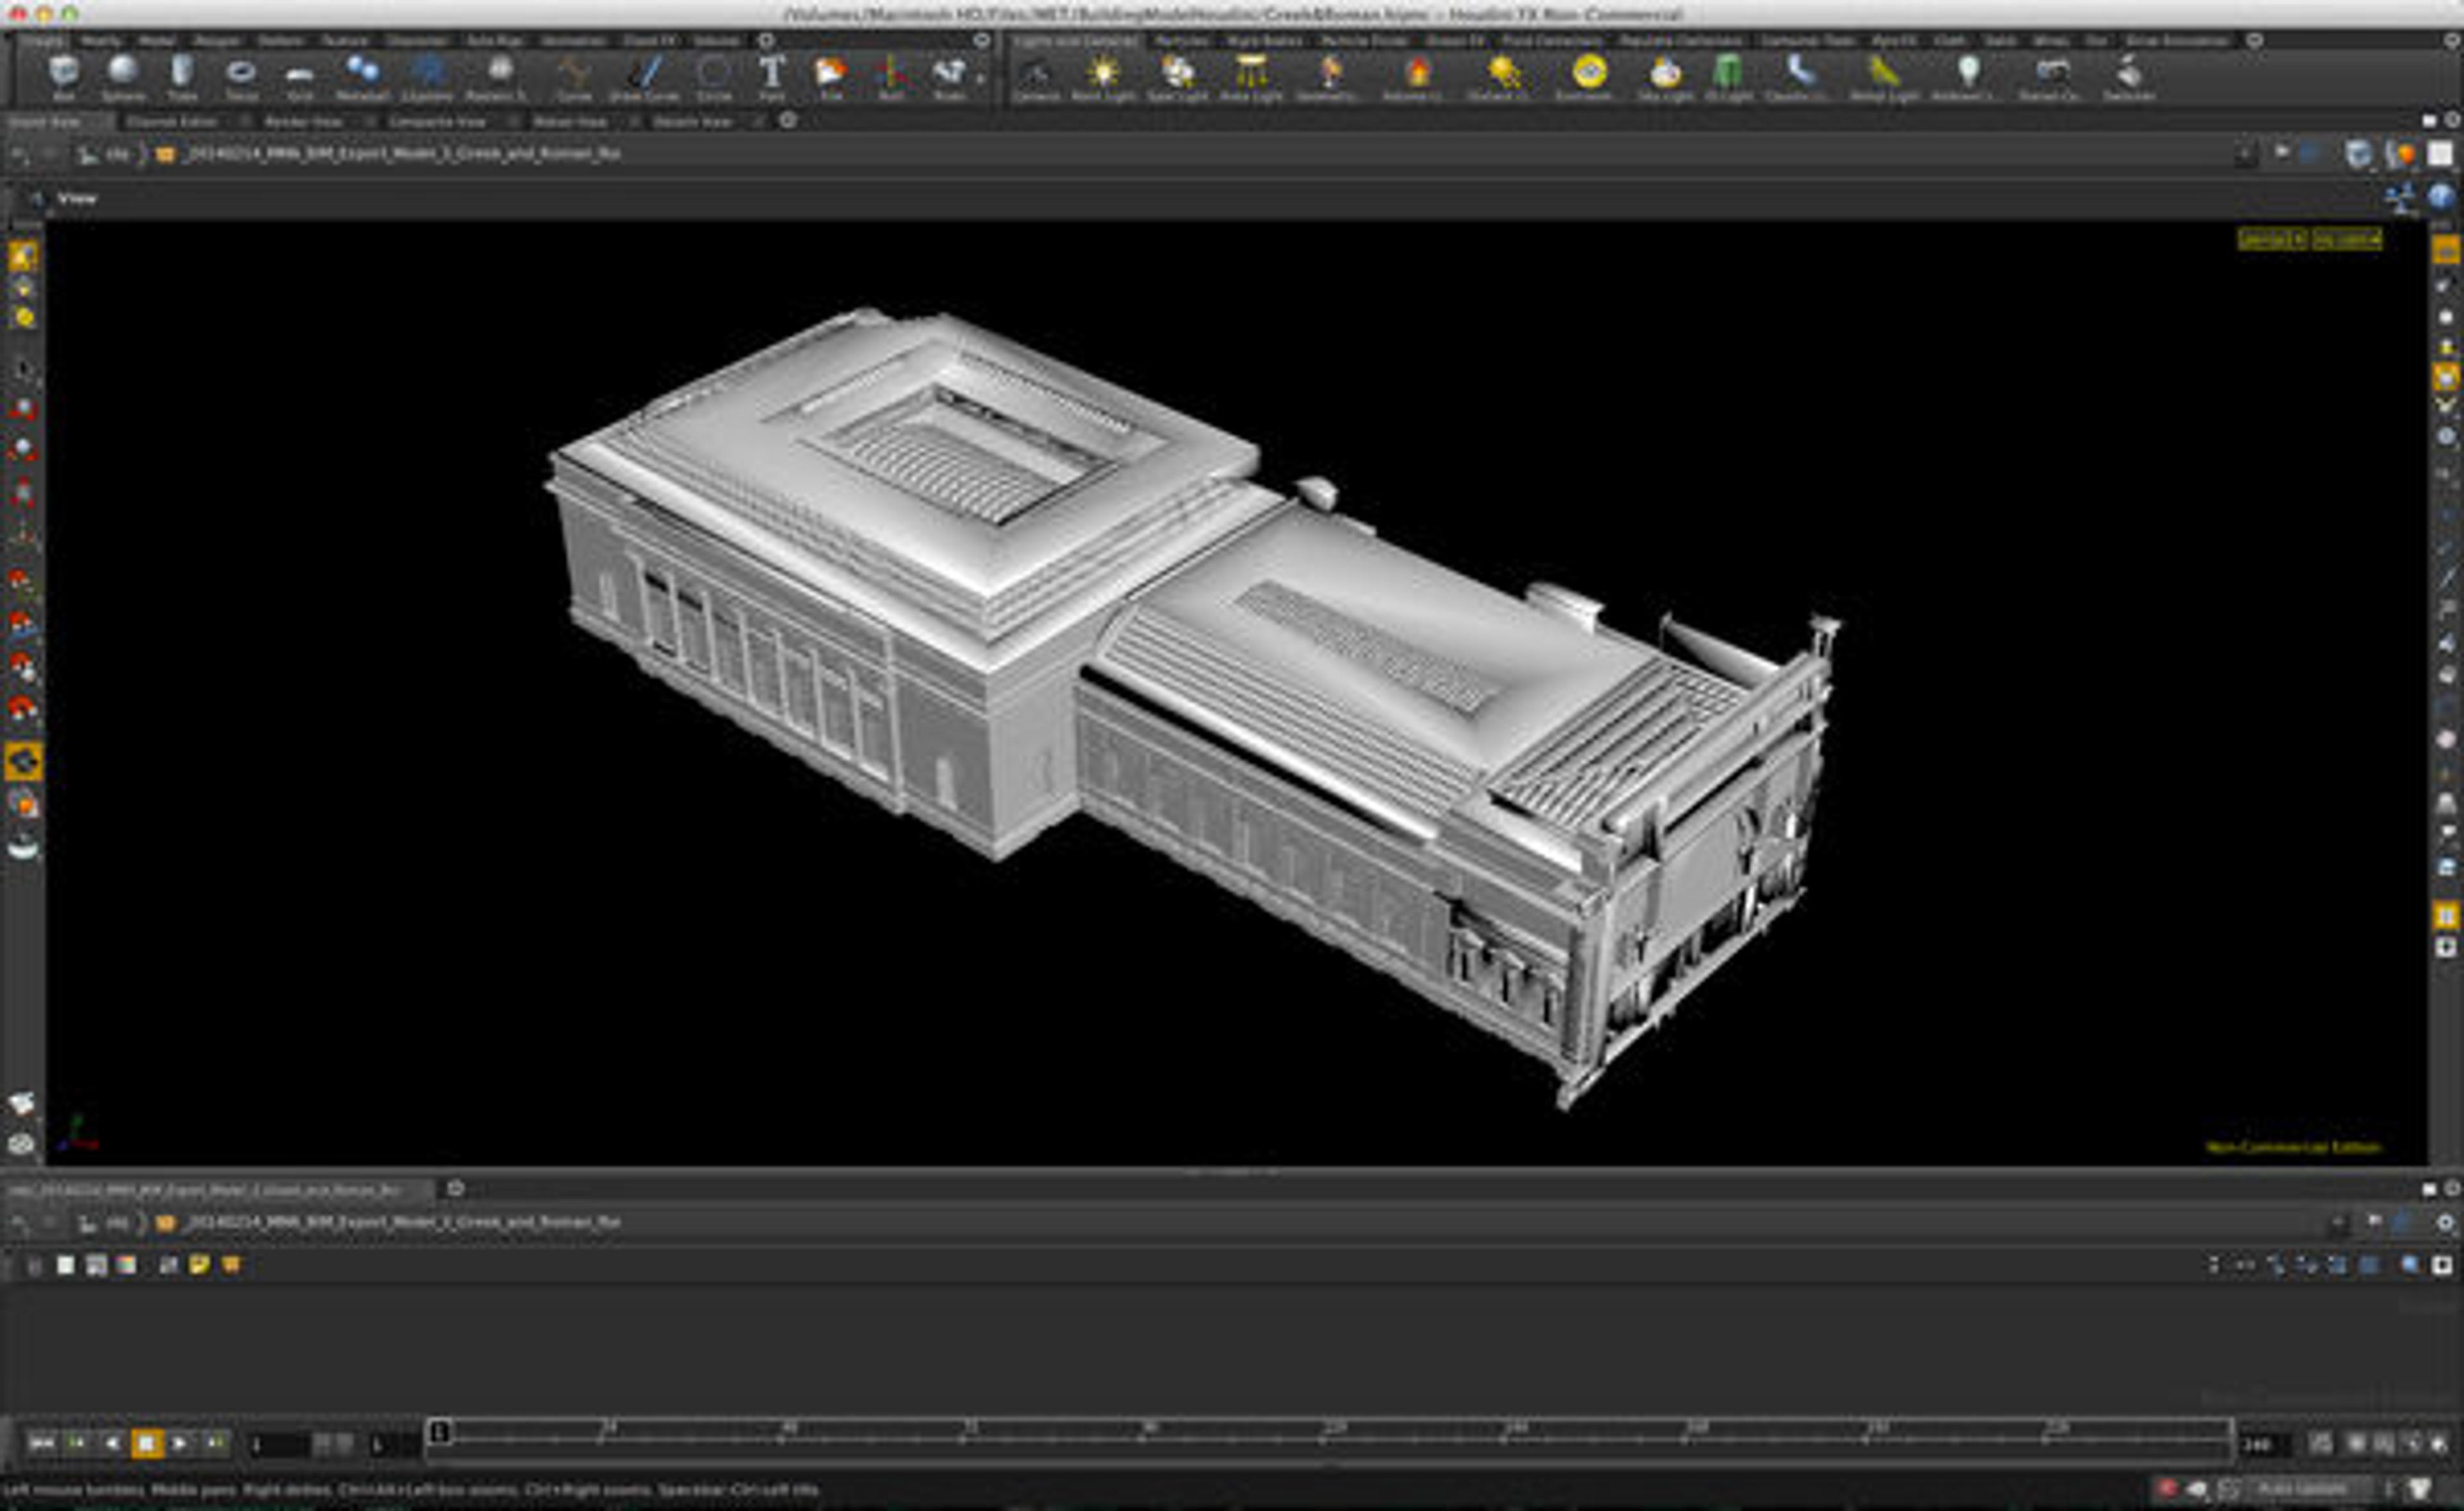Click the timeline current frame marker

(x=439, y=1432)
